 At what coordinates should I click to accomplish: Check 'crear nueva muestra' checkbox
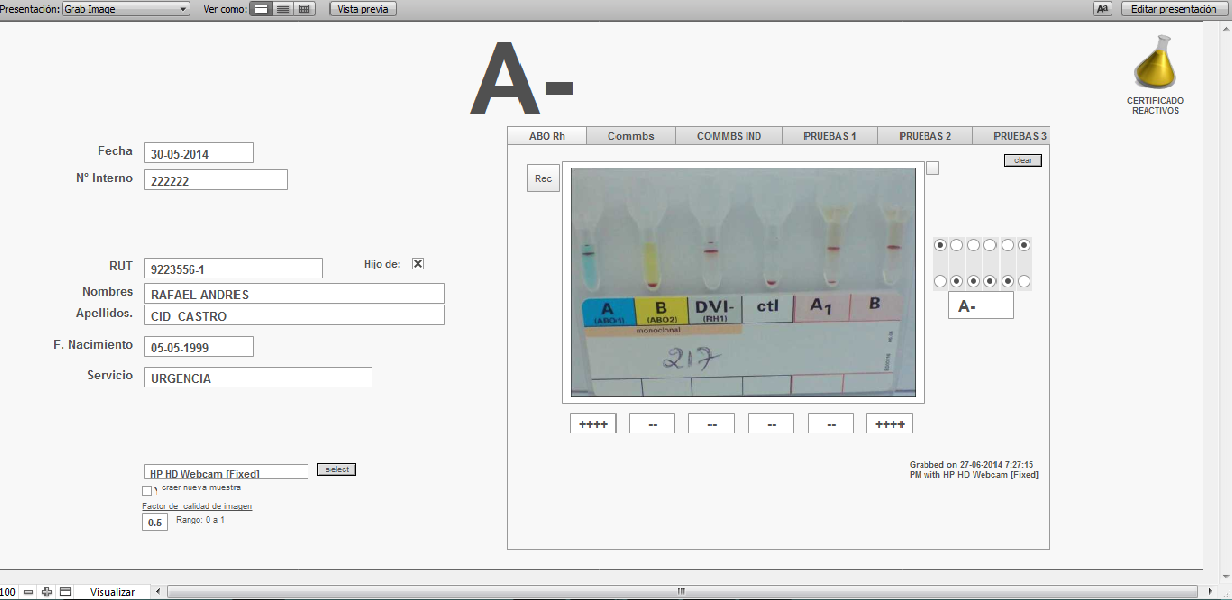pyautogui.click(x=148, y=491)
